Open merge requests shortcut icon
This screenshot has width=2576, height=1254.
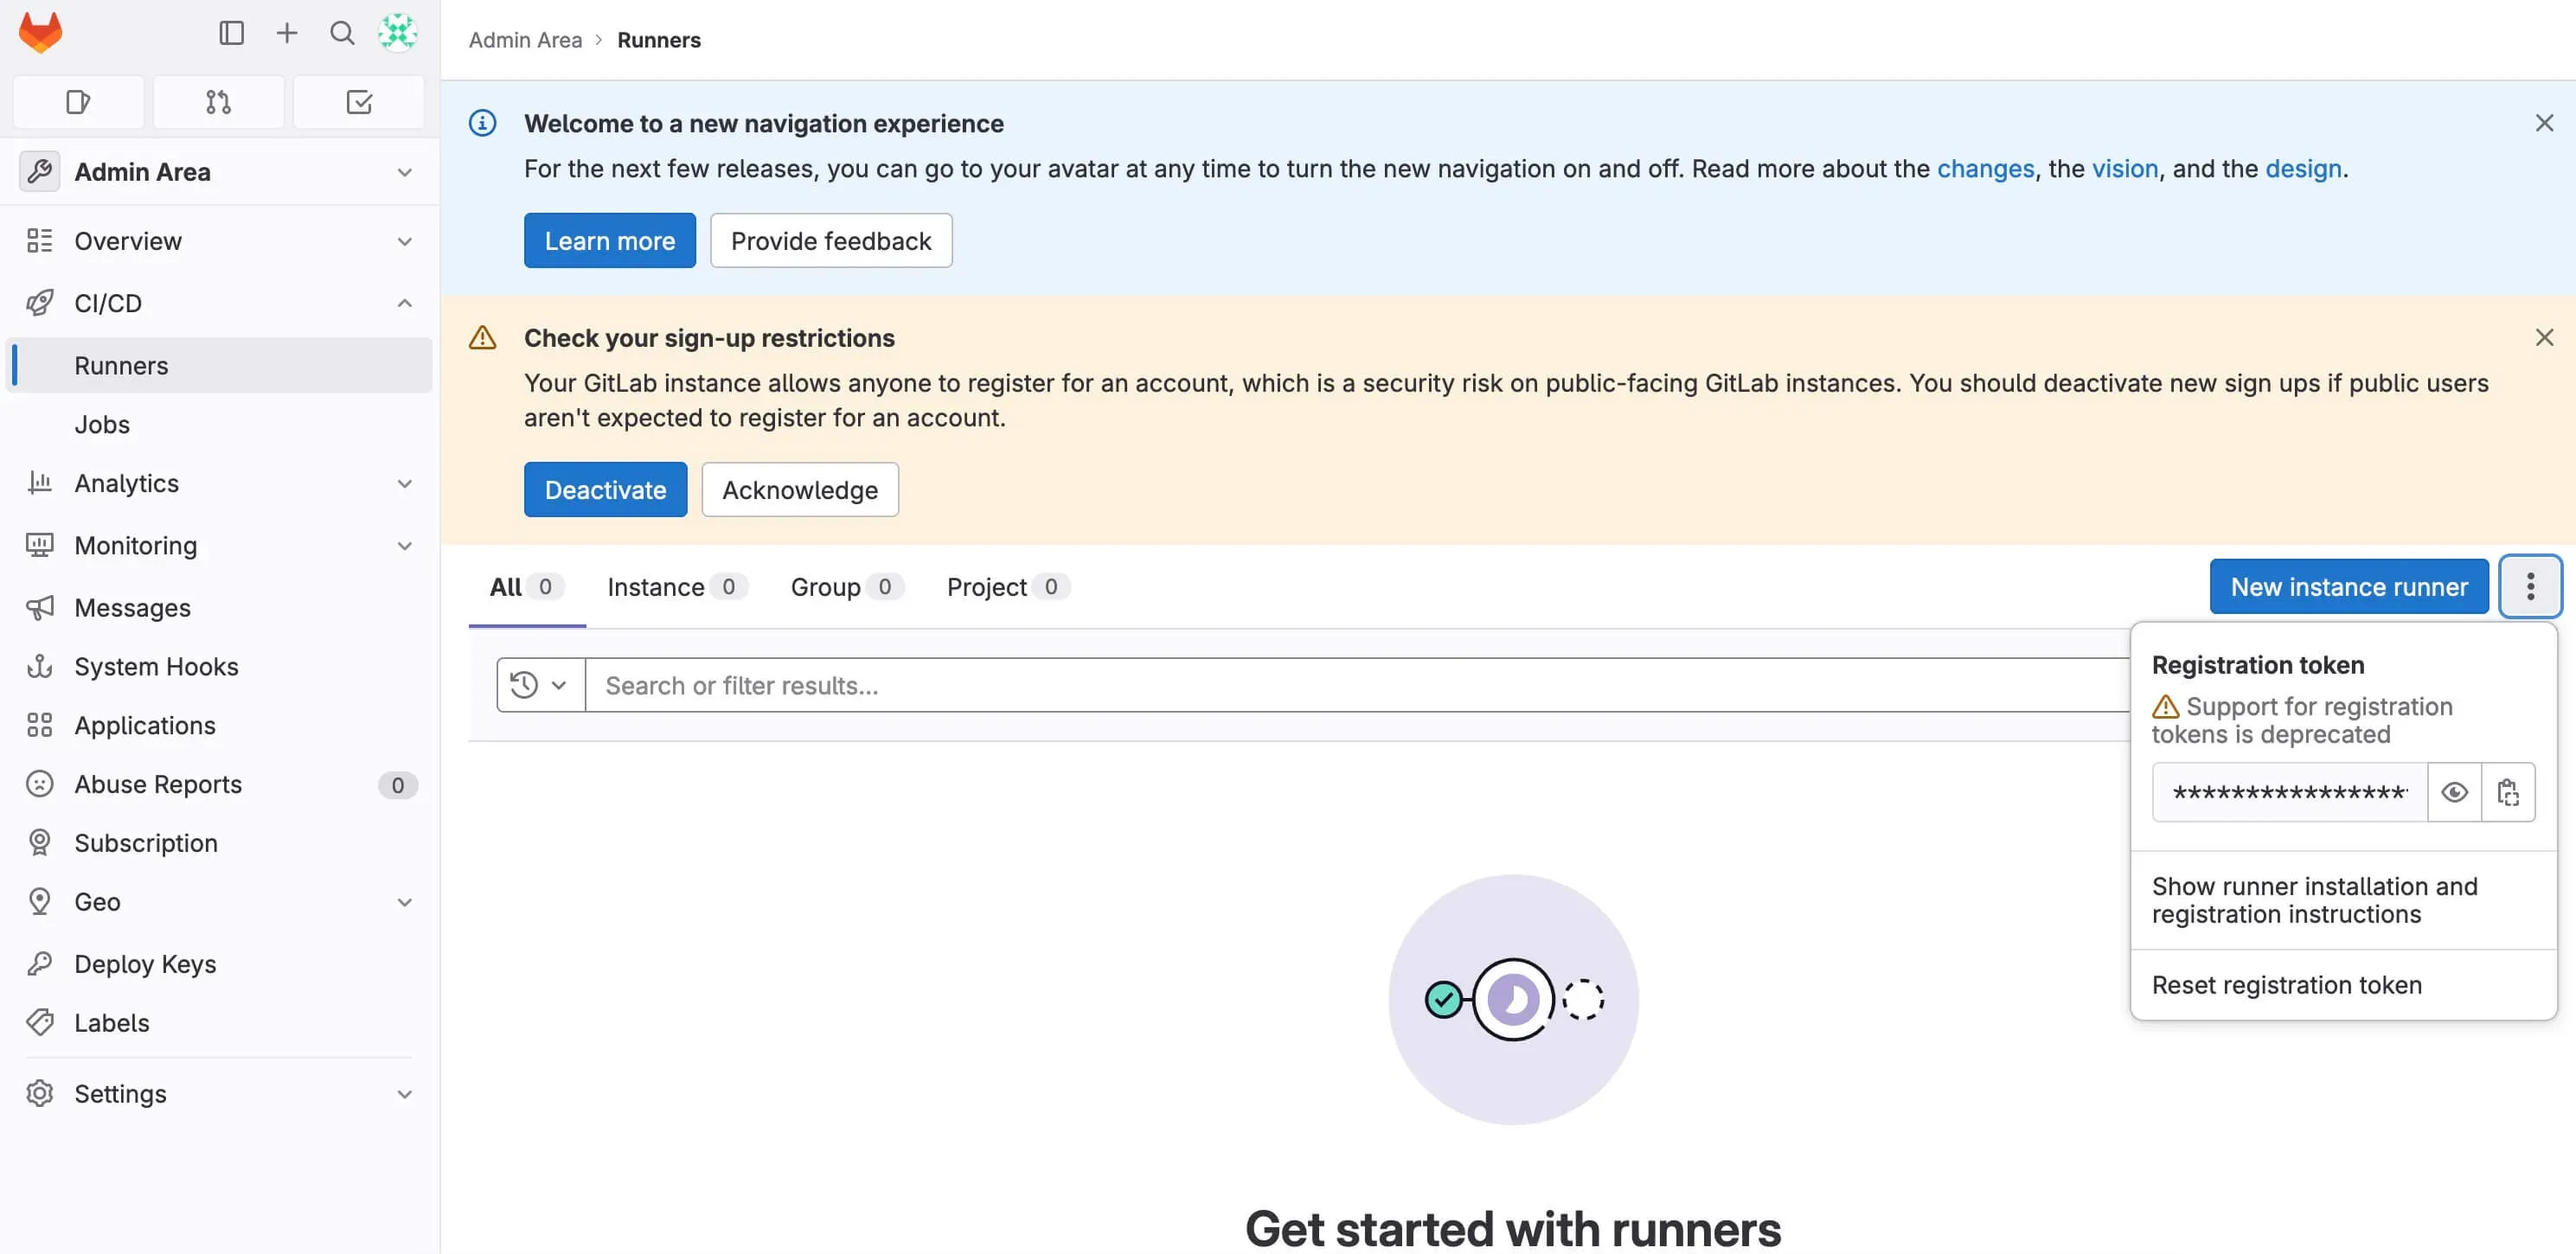(218, 102)
